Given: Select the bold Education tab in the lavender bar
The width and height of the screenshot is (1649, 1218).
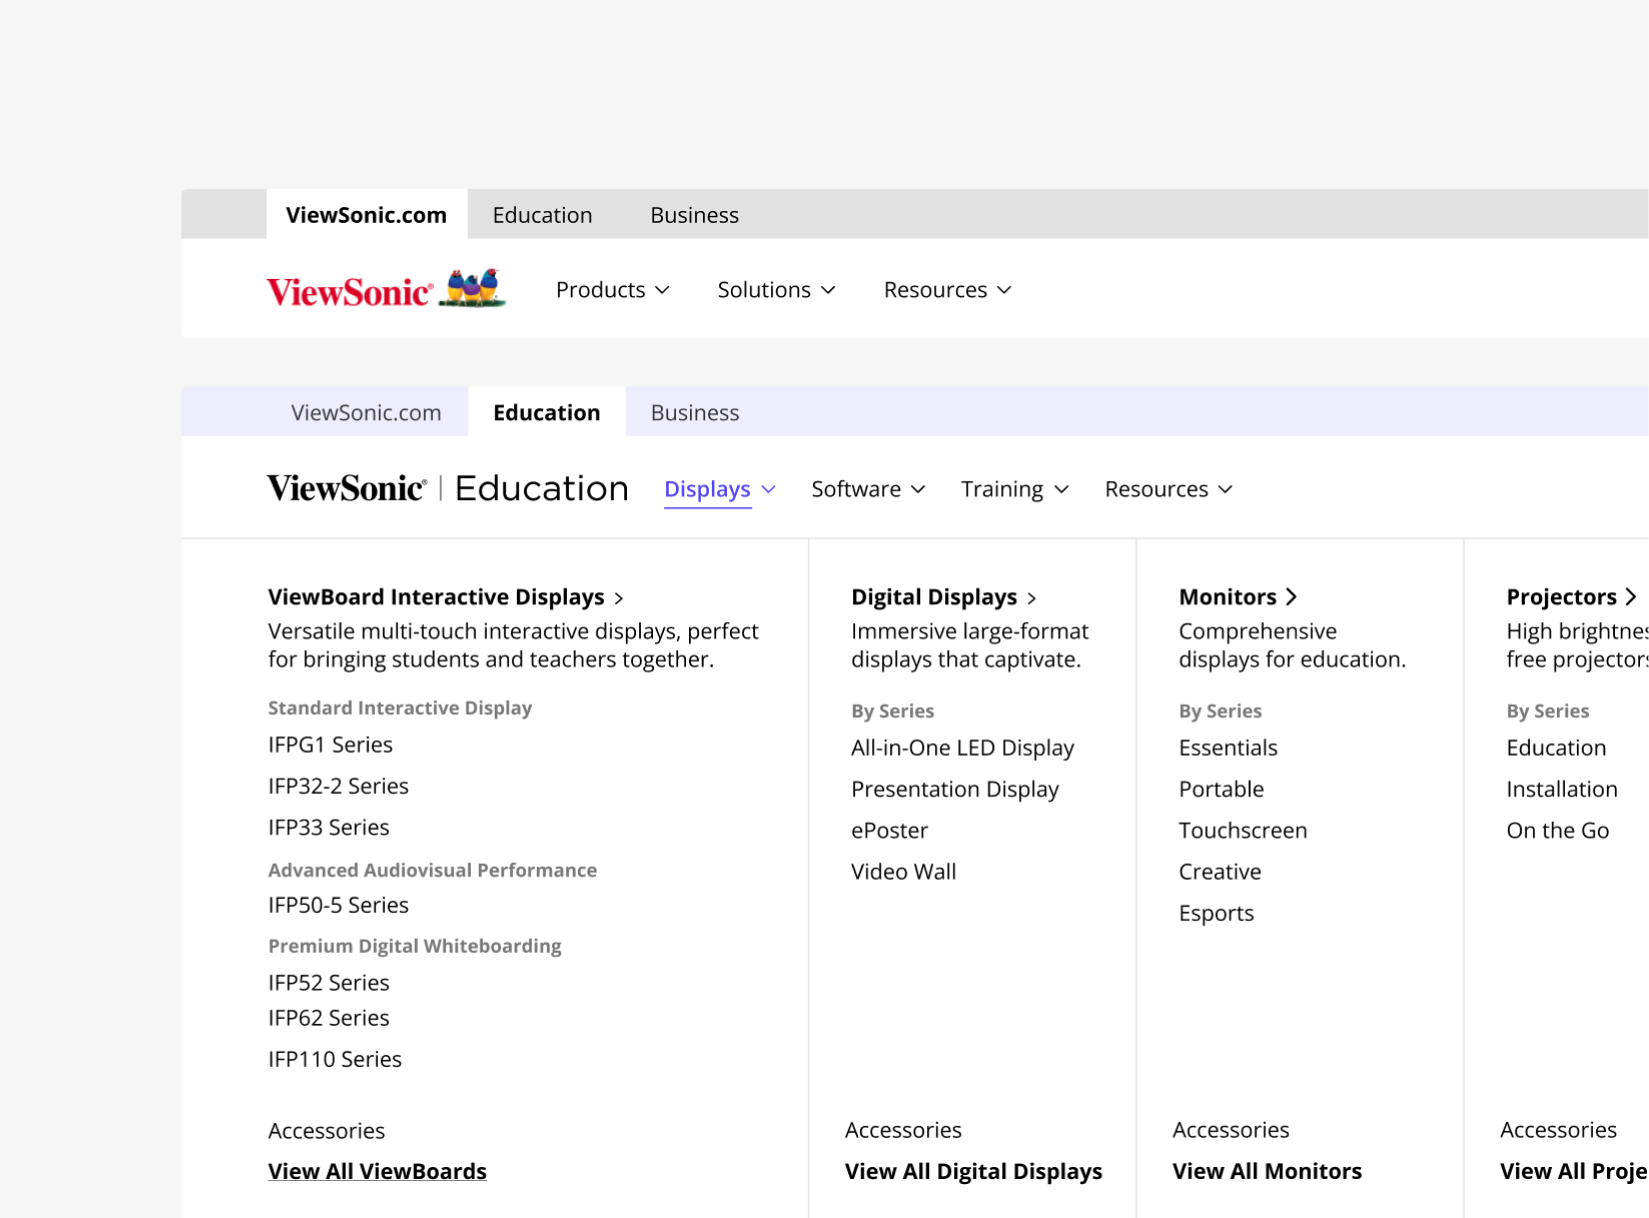Looking at the screenshot, I should pos(546,412).
